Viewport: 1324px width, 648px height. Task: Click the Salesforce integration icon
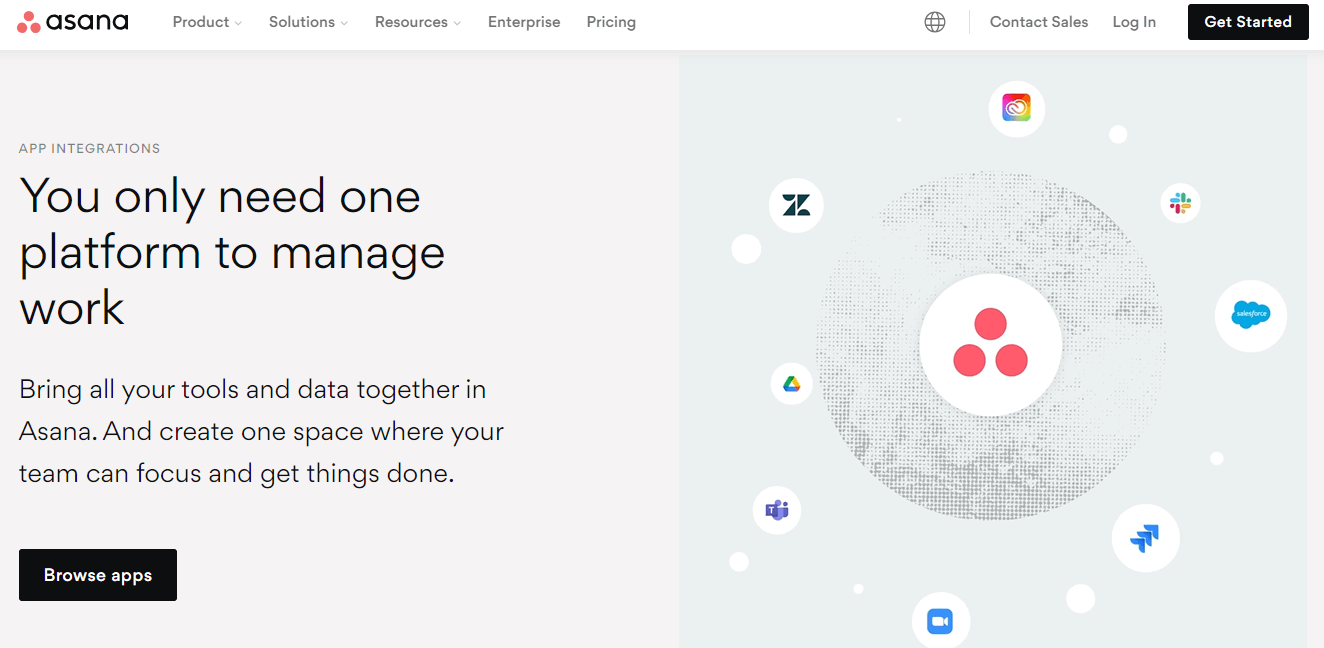1251,316
